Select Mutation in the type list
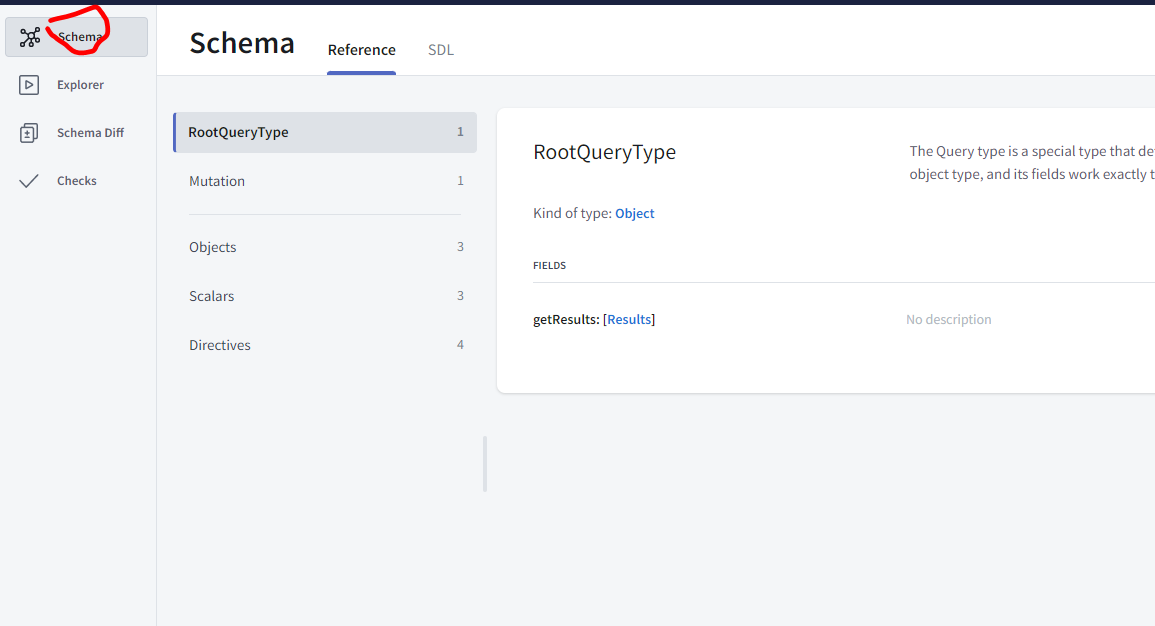The height and width of the screenshot is (626, 1155). coord(325,181)
